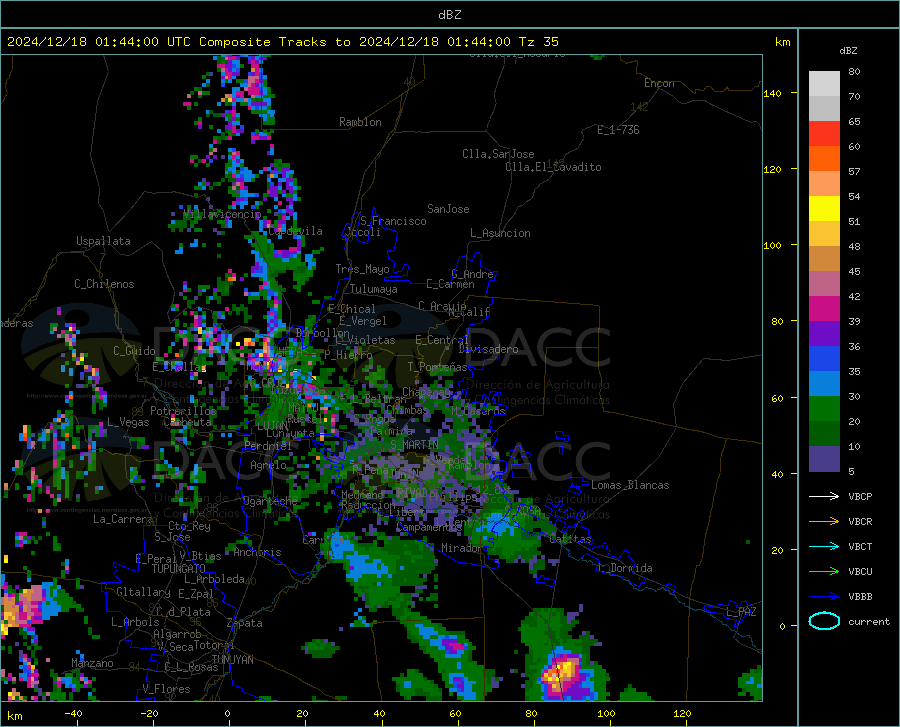Click the cyan 'current' ellipse legend icon

tap(824, 621)
